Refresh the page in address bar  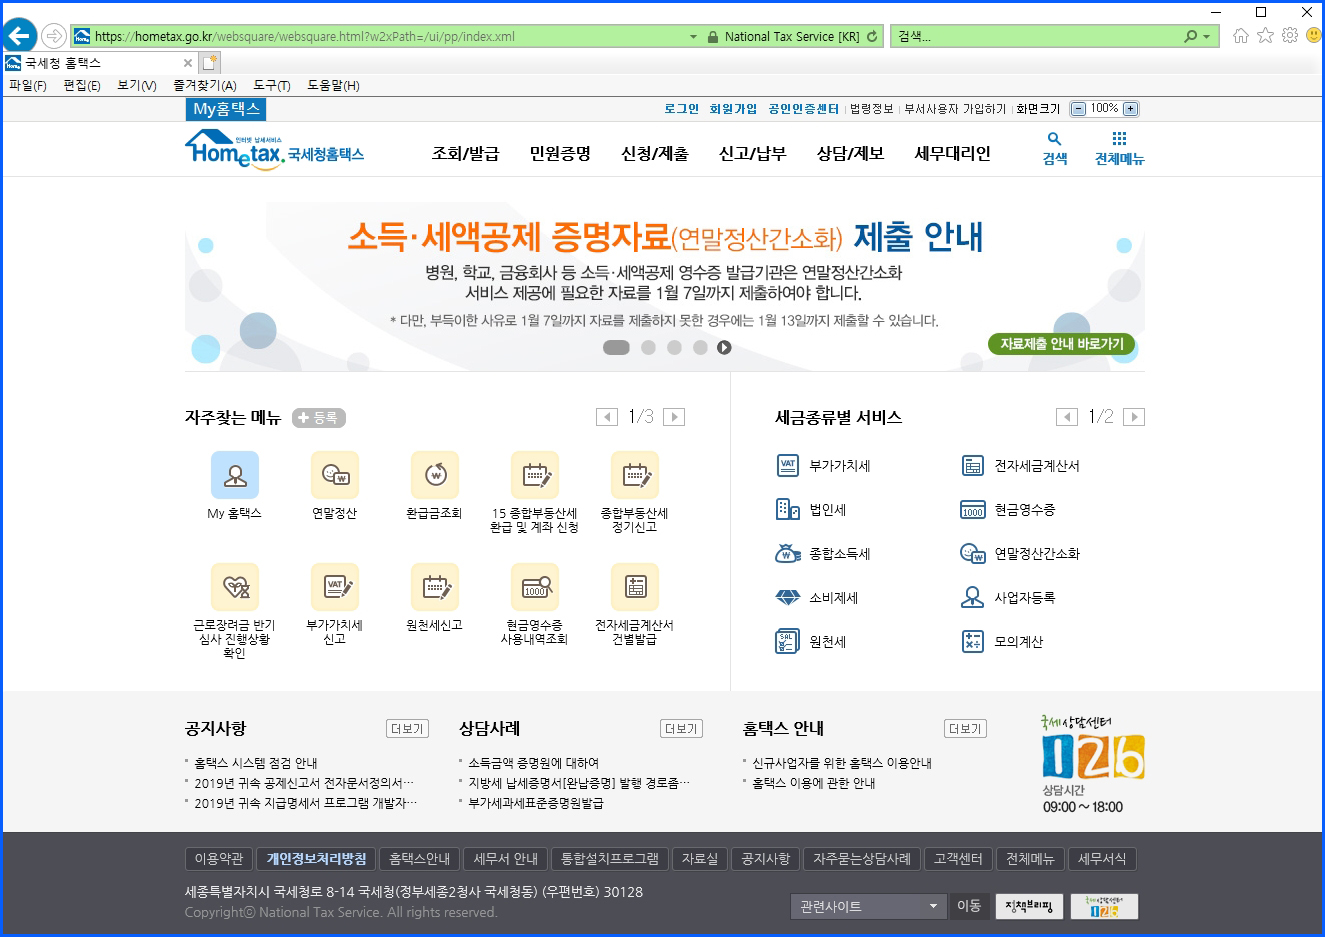(x=872, y=36)
